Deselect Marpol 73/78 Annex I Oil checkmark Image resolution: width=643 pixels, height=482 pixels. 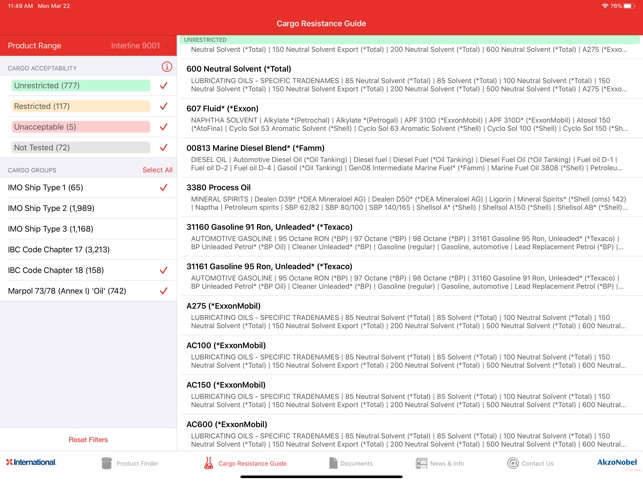click(164, 290)
